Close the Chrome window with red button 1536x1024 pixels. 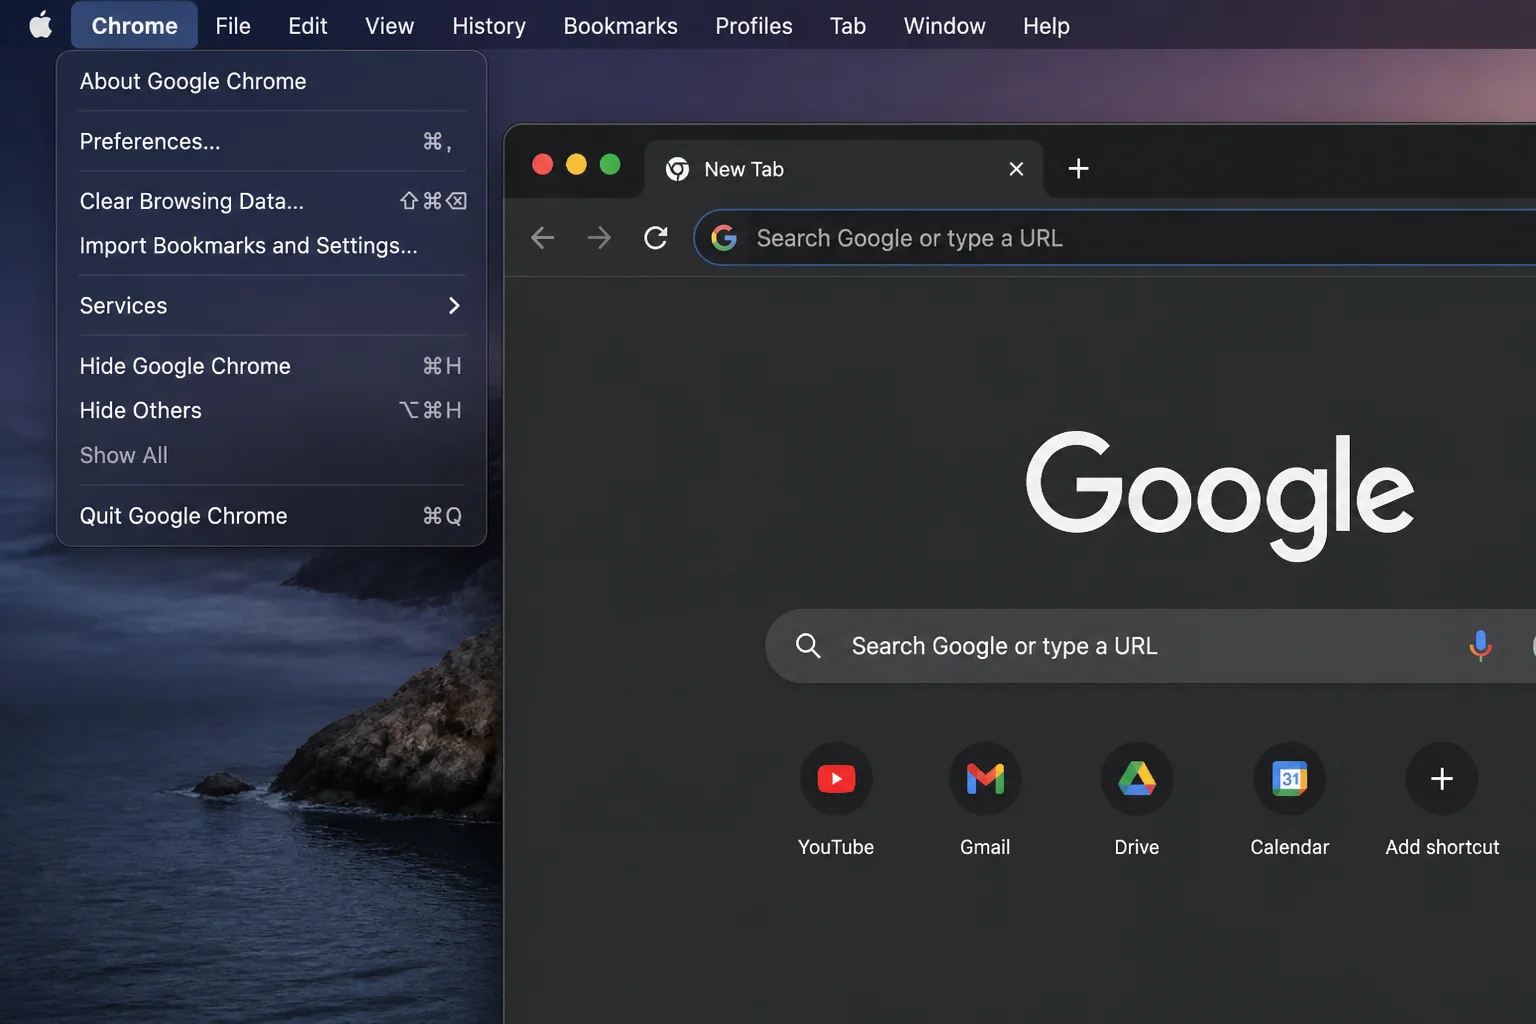(542, 164)
